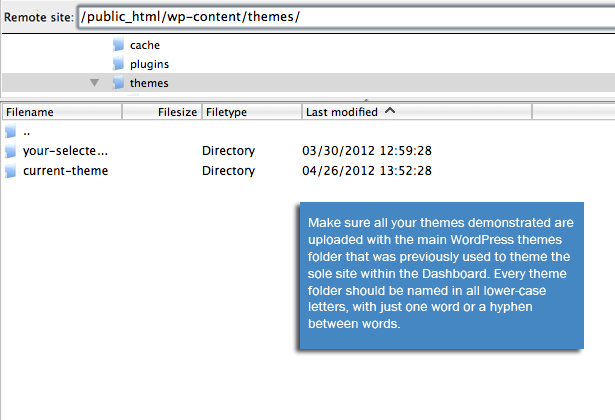Sort by Filesize column header

tap(162, 112)
